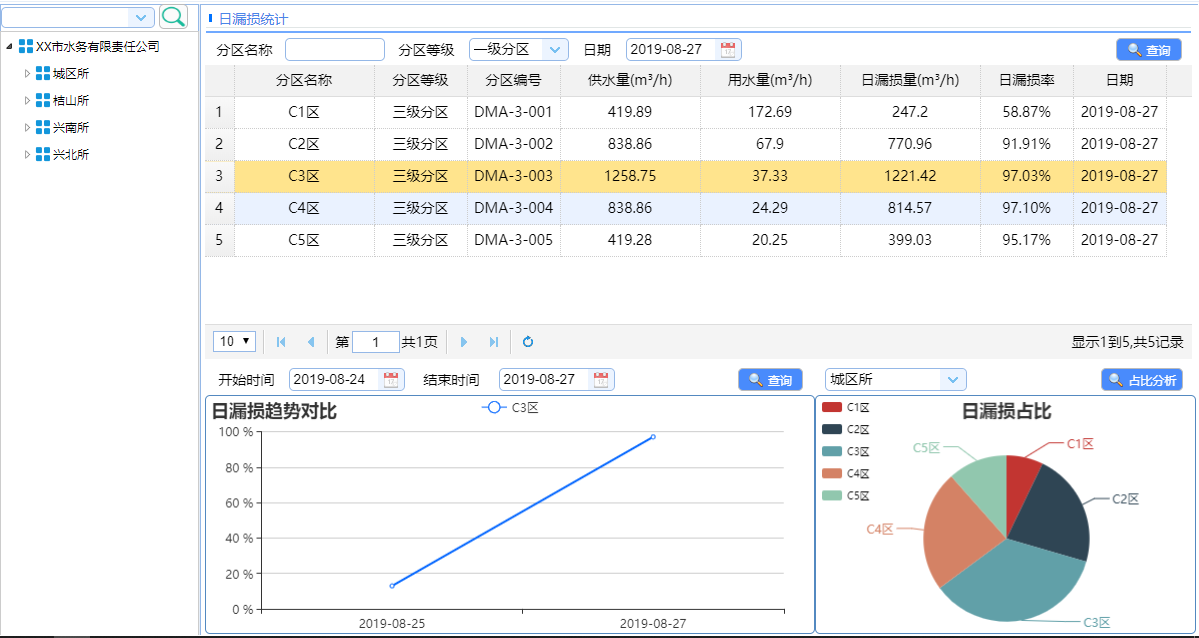1199x638 pixels.
Task: Open the calendar for 开始时间
Action: tap(391, 379)
